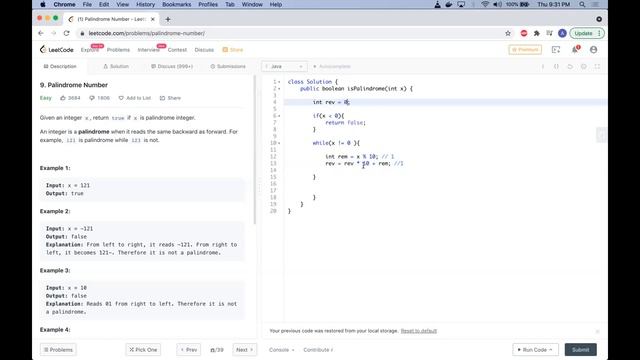The height and width of the screenshot is (360, 640).
Task: Bookmark the page with the star icon
Action: click(508, 33)
